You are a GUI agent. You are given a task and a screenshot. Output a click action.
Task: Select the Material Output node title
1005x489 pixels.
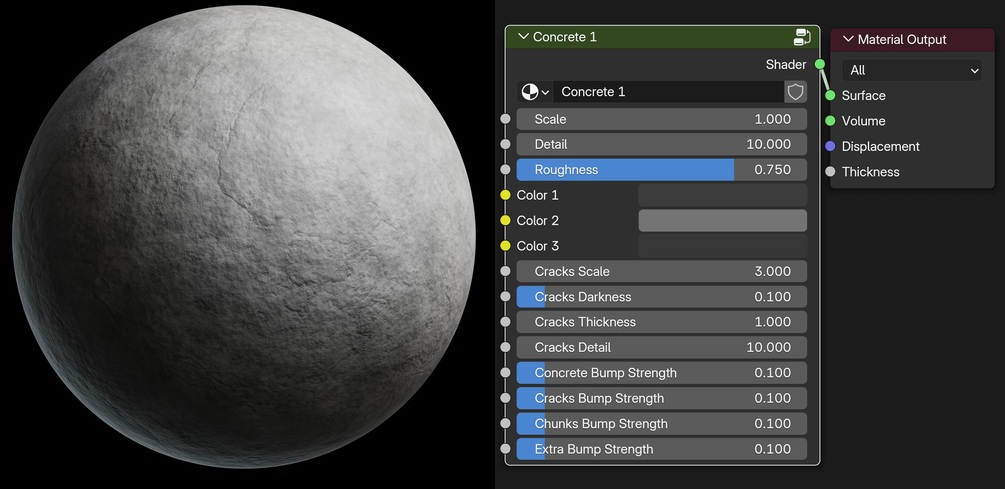click(x=902, y=40)
